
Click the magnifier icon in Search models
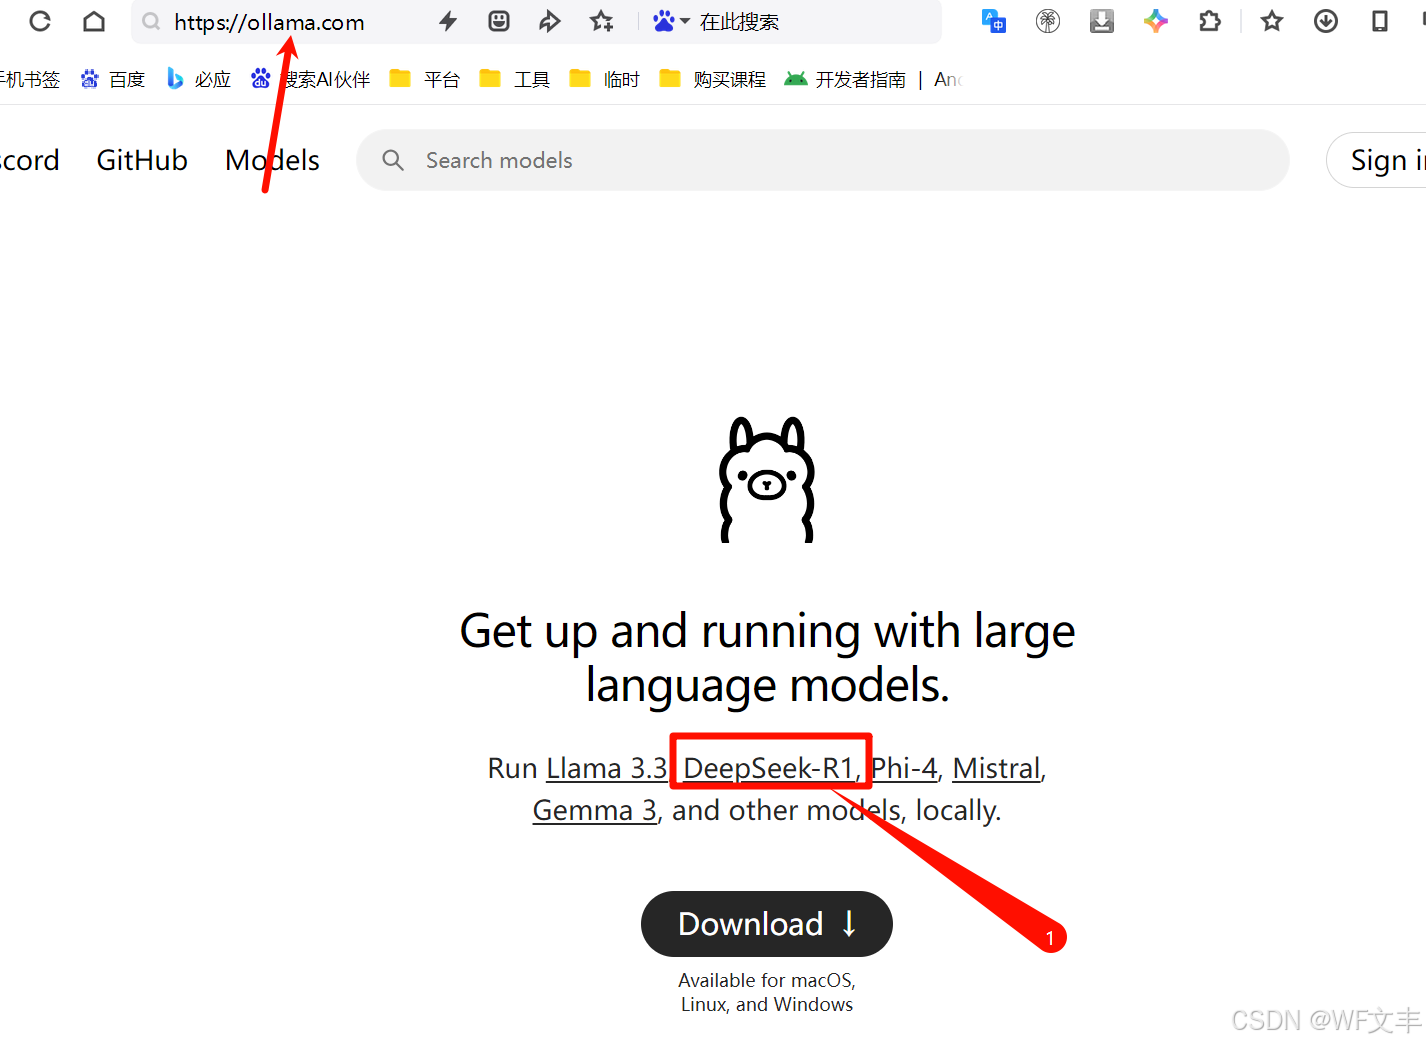pos(393,160)
